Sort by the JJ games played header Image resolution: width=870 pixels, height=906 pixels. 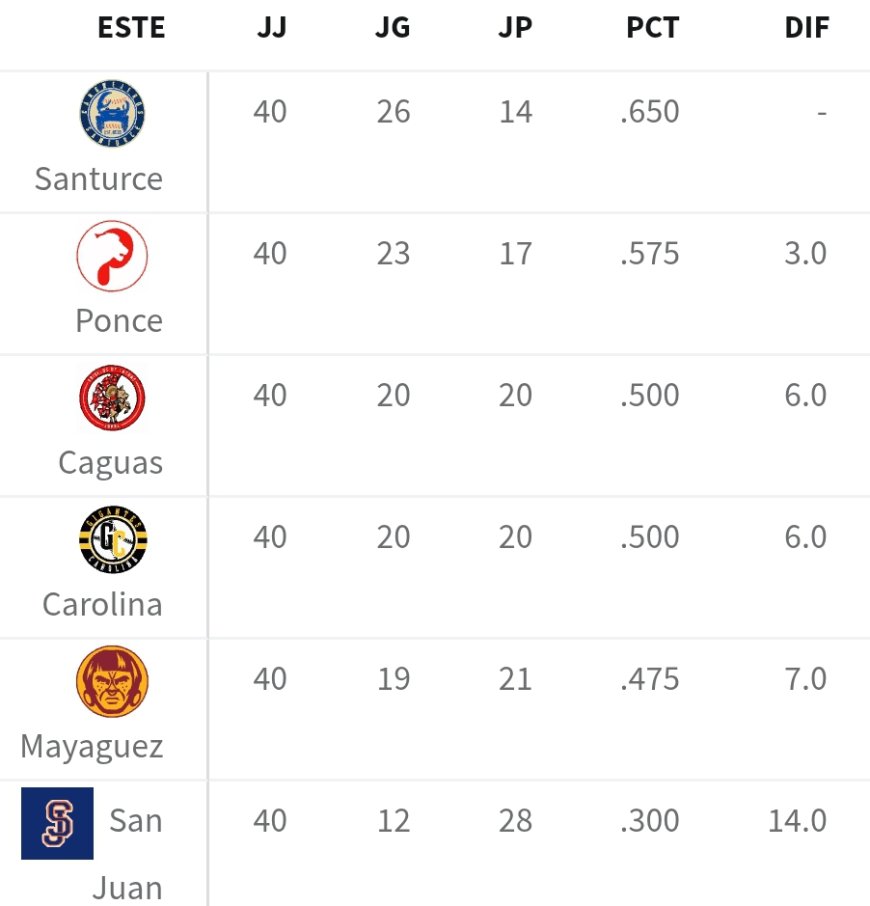tap(270, 28)
